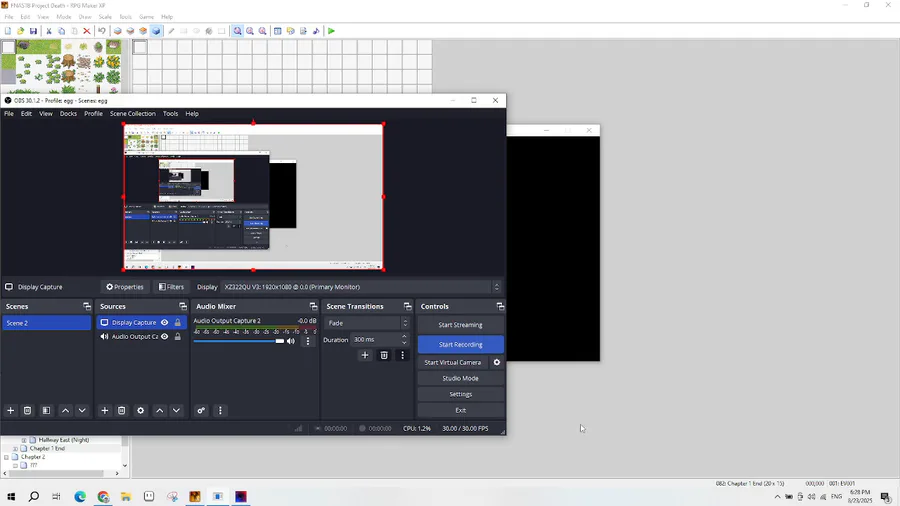Screen dimensions: 900x506
Task: Open the Materials manager icon
Action: 290,31
